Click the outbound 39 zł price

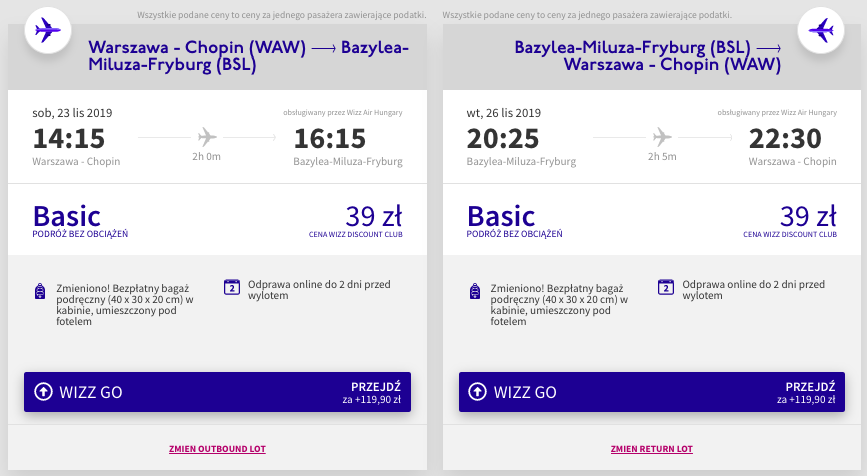pyautogui.click(x=374, y=216)
